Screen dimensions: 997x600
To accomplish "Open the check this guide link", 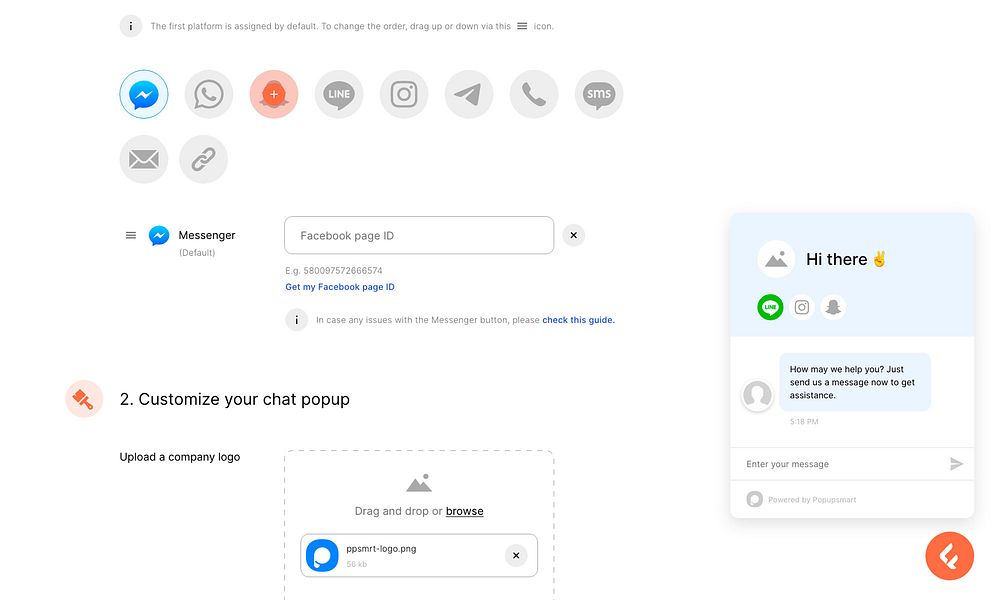I will [578, 319].
